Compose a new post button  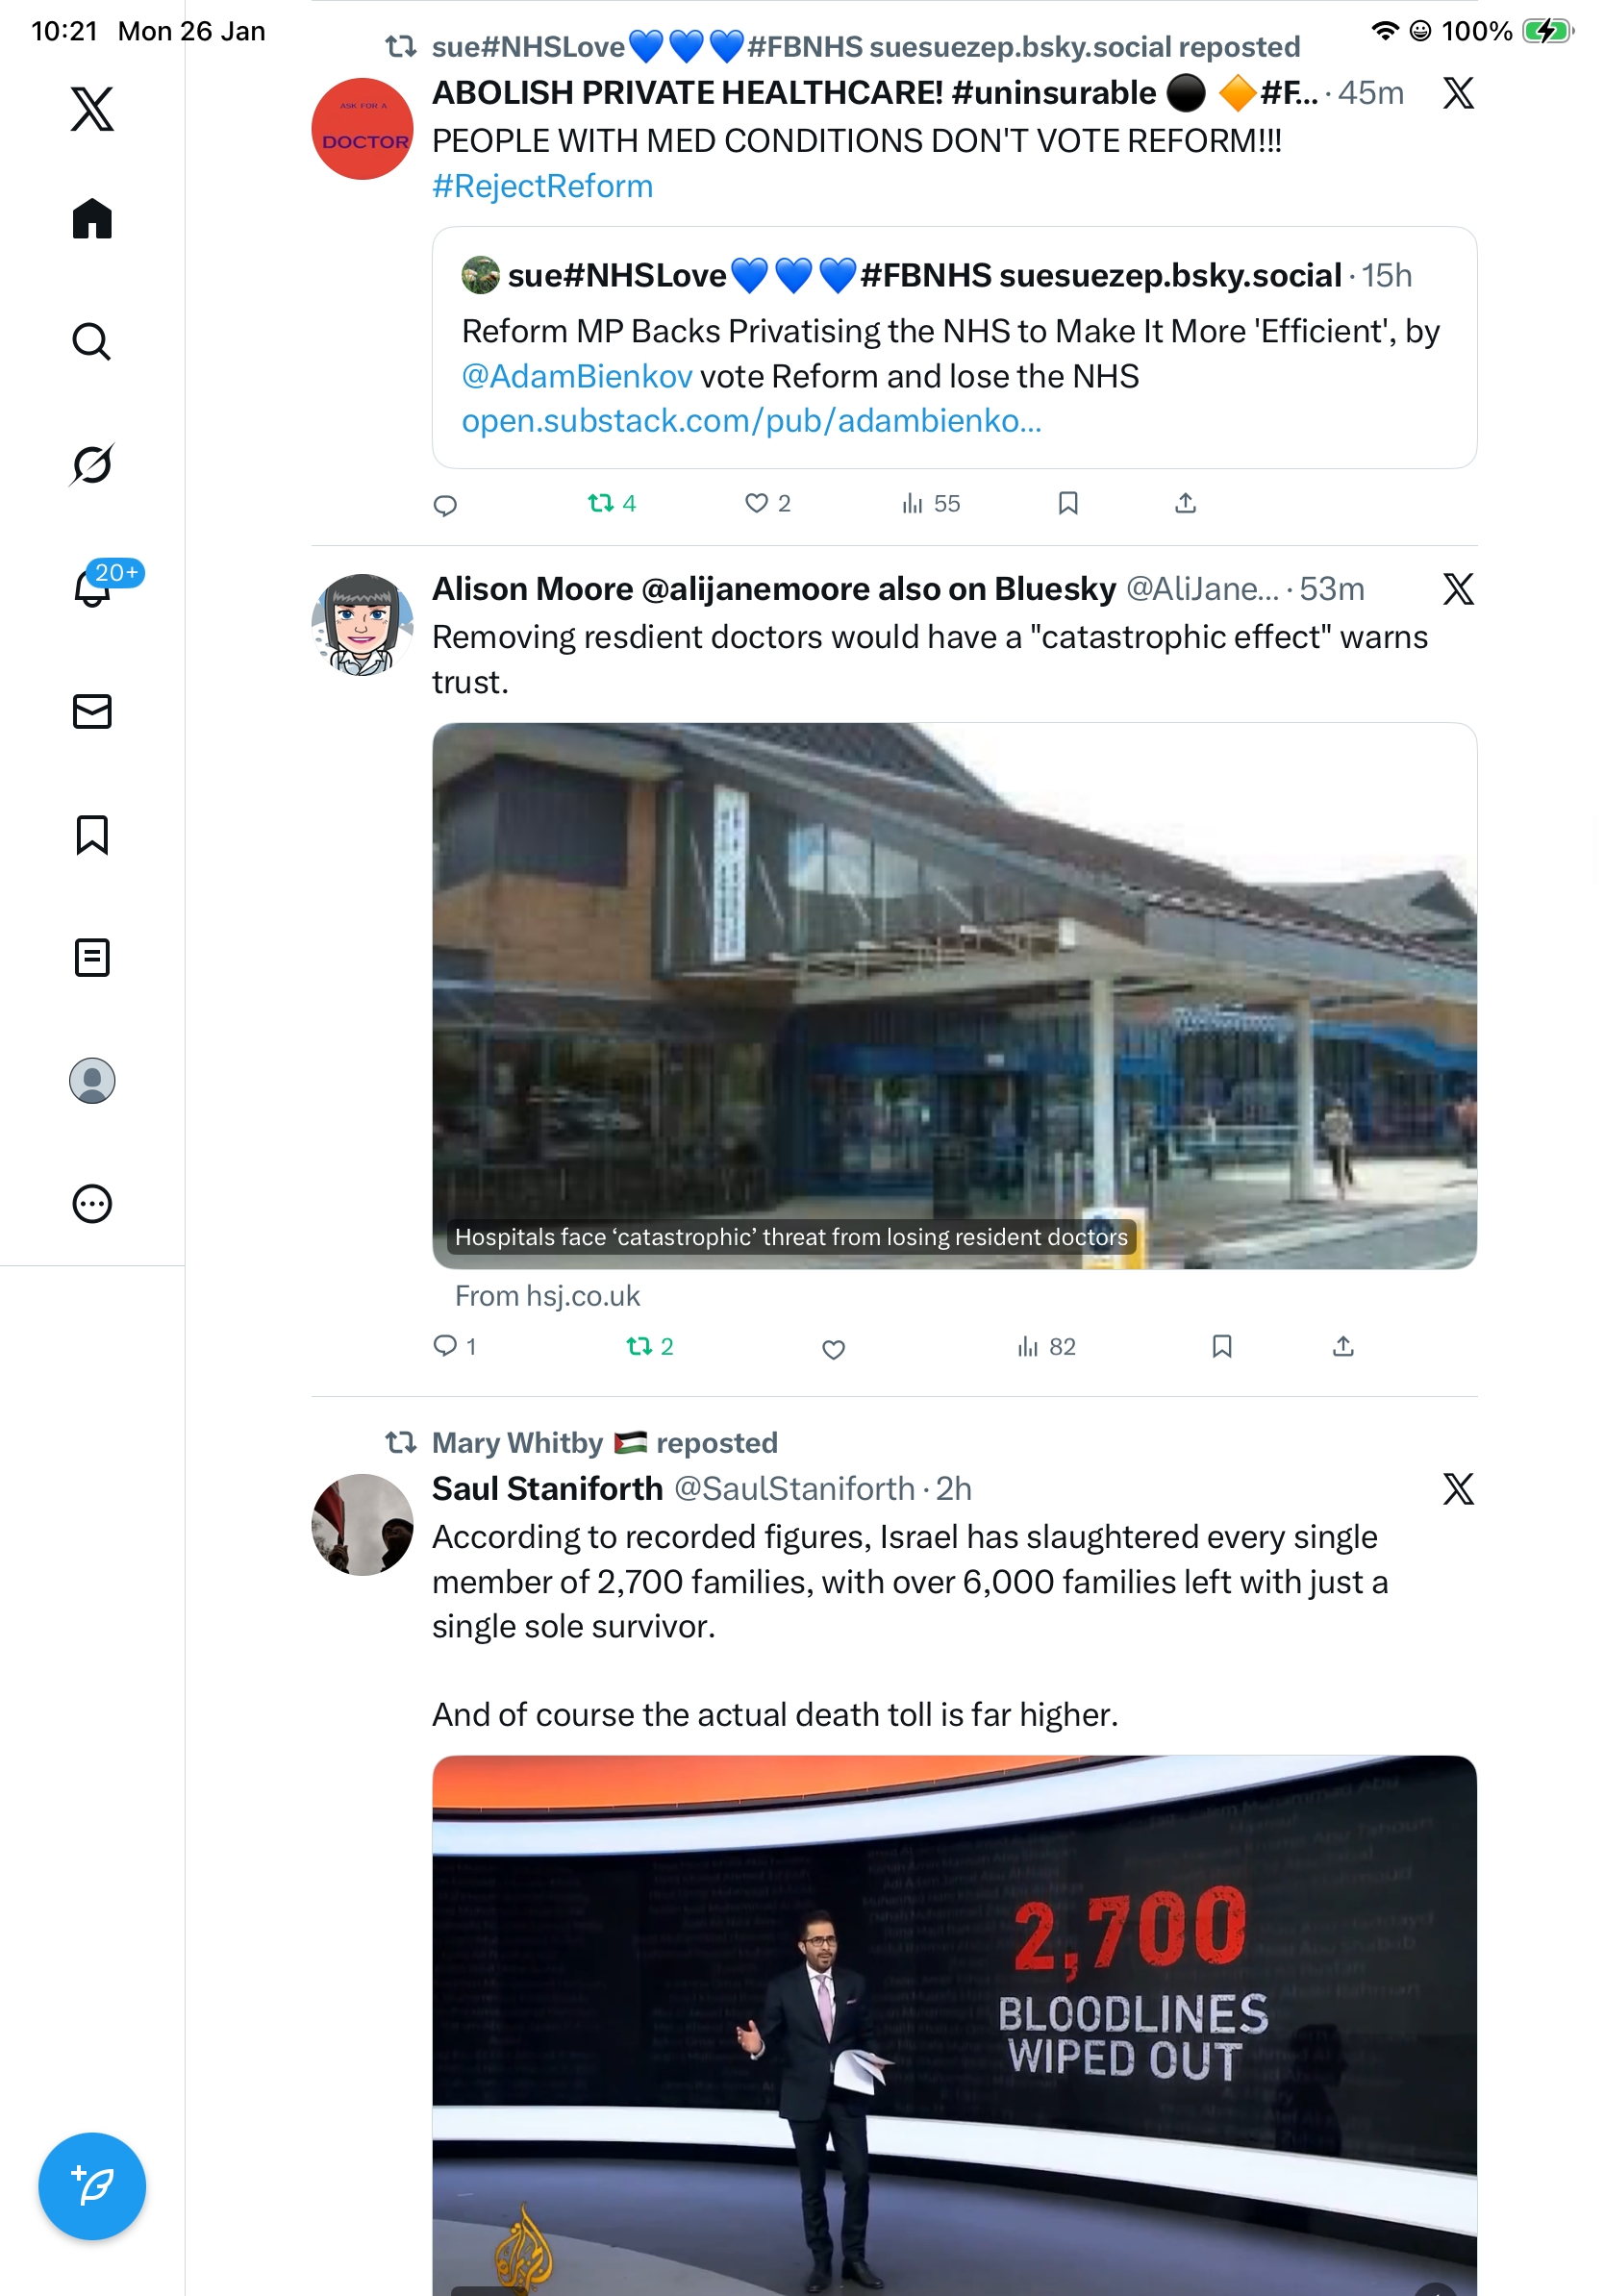tap(92, 2185)
